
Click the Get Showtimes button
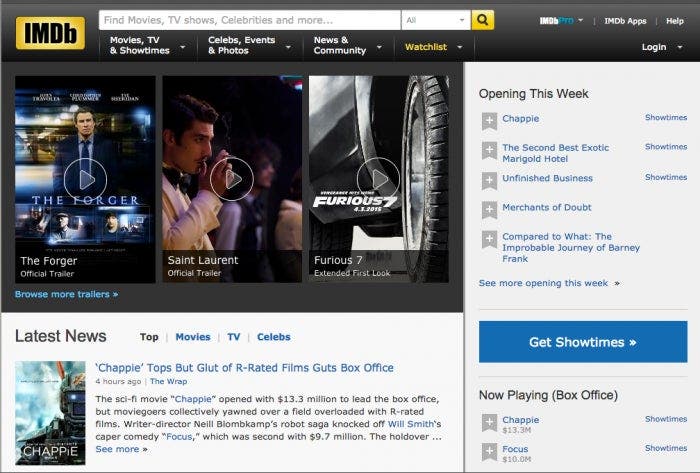click(x=583, y=342)
